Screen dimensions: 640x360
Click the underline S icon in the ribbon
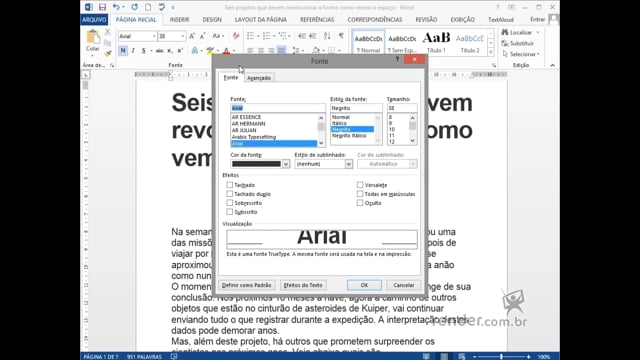point(143,51)
